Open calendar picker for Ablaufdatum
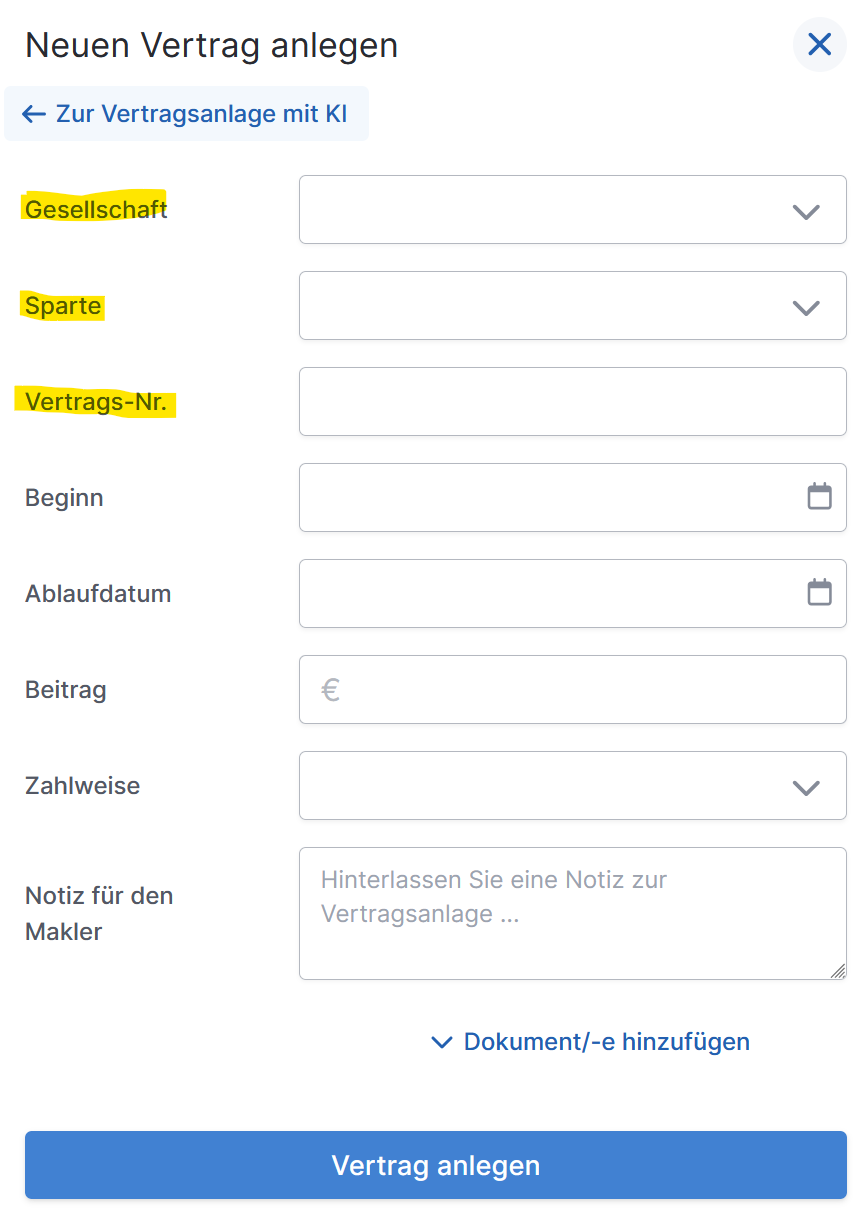Screen dimensions: 865x1215 click(x=819, y=593)
